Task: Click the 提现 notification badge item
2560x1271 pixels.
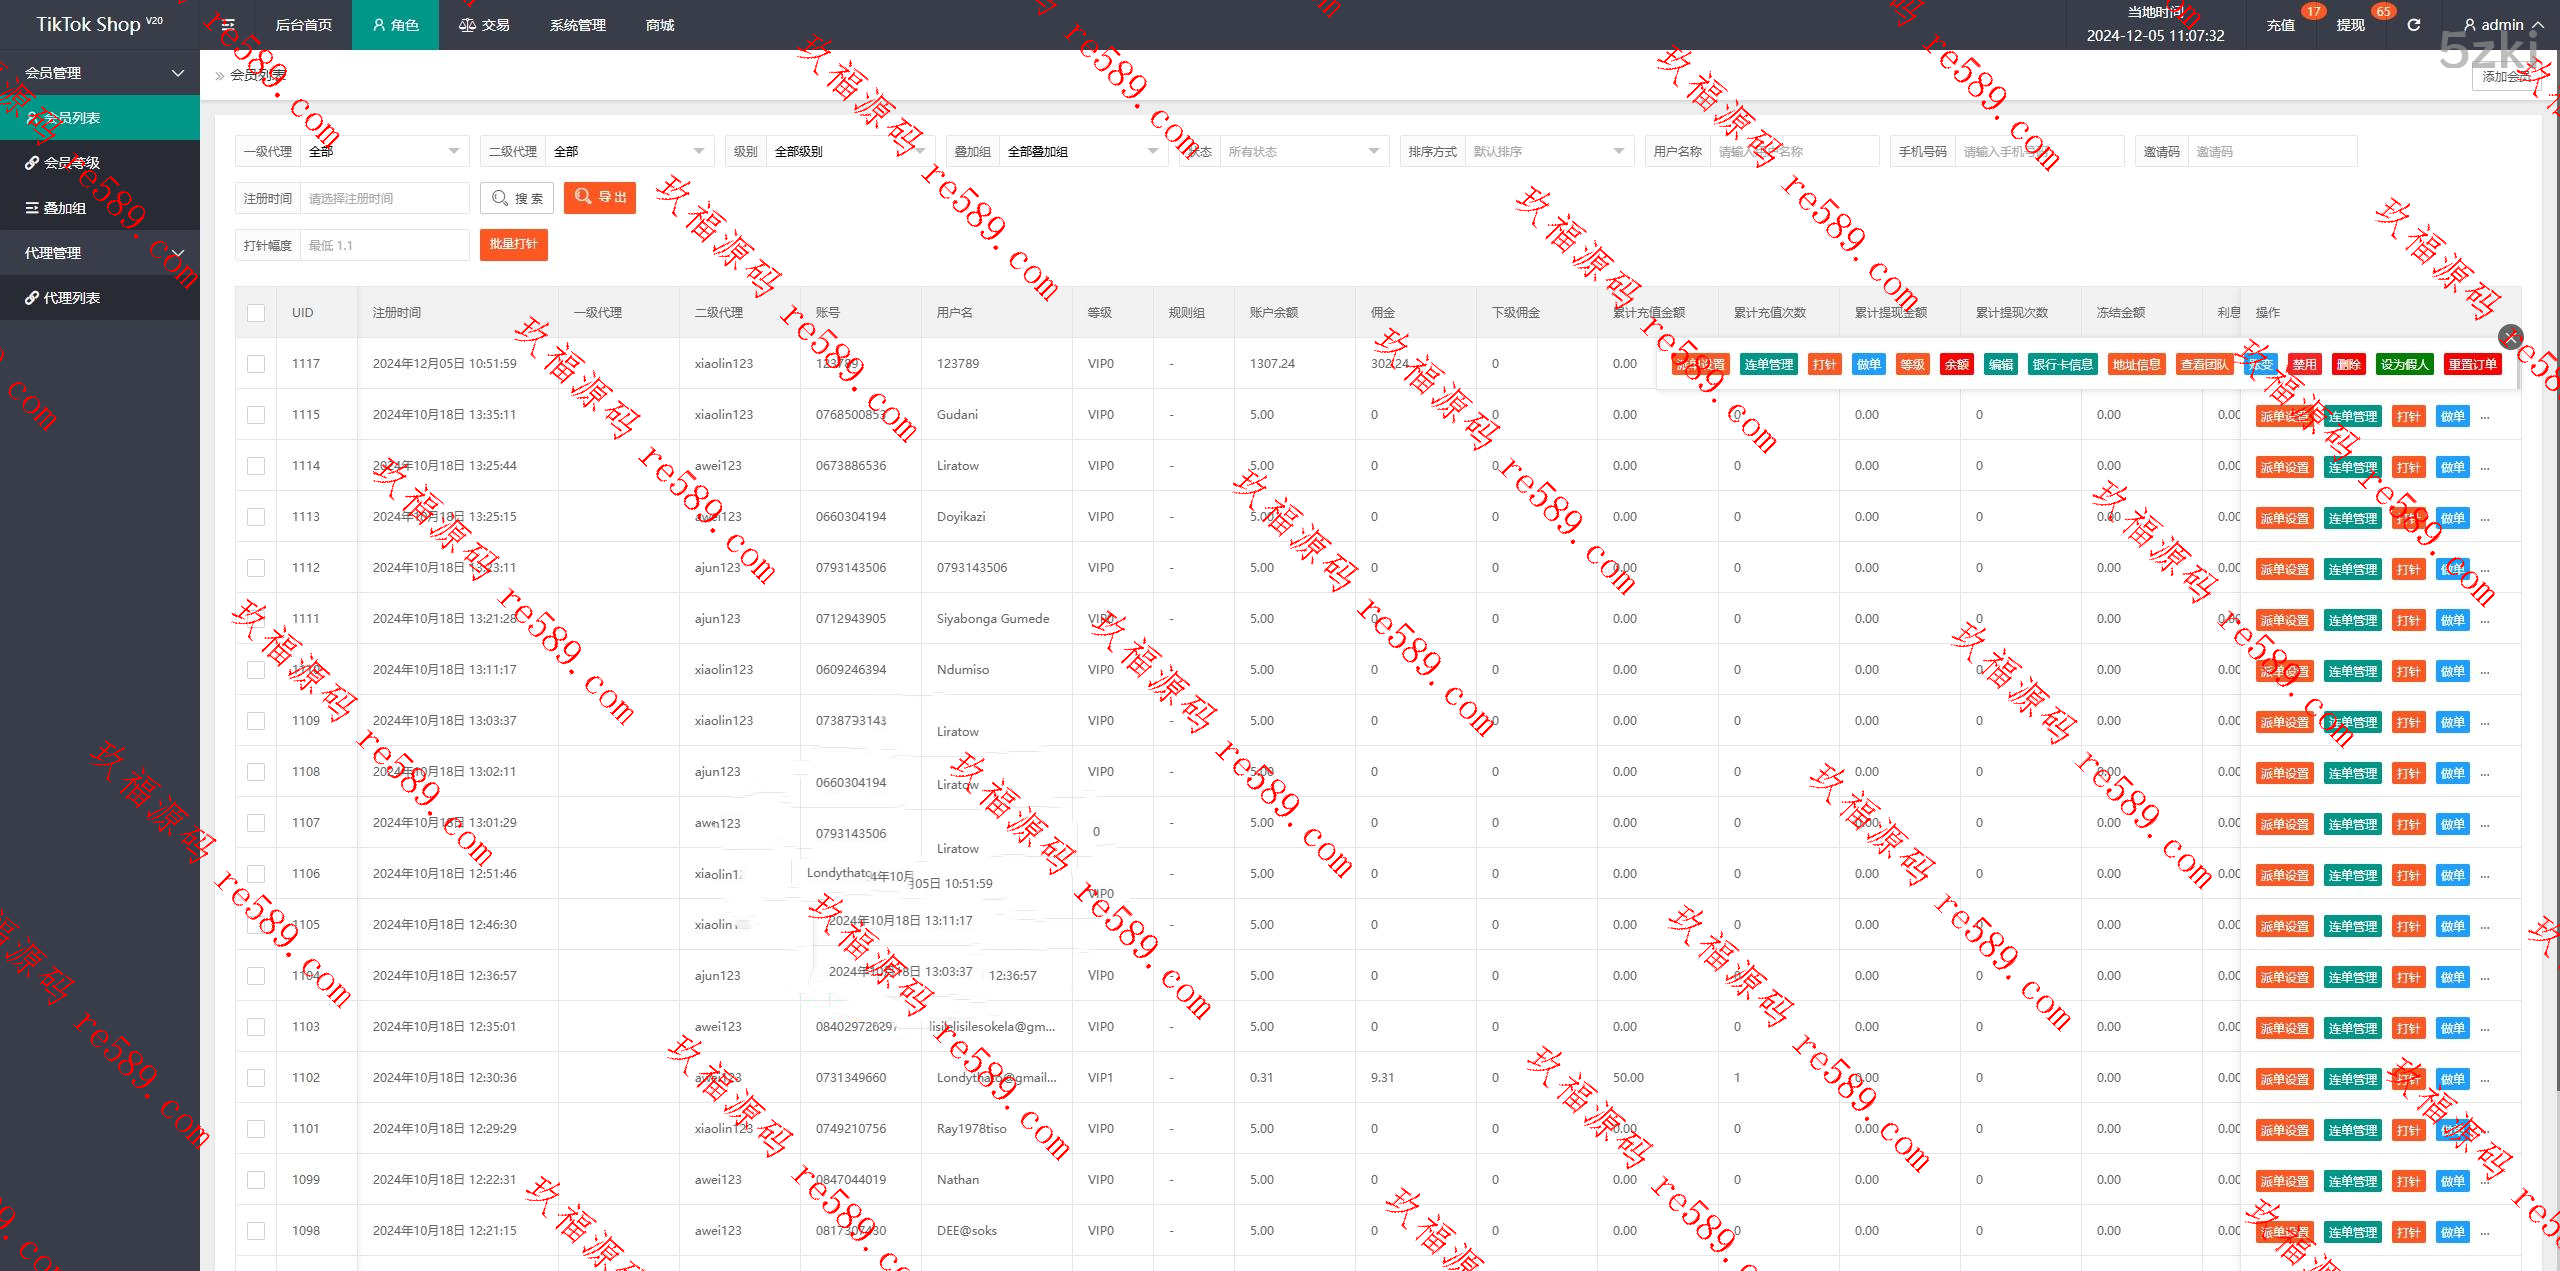Action: pos(2350,25)
